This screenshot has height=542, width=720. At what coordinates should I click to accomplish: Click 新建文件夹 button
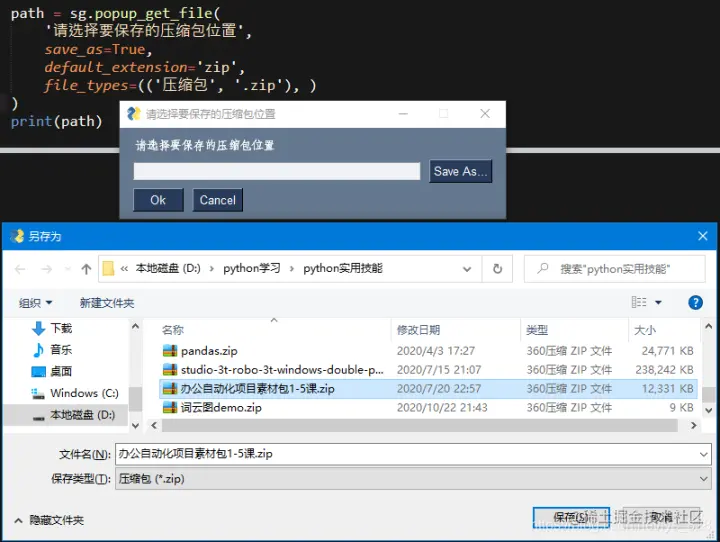[107, 303]
